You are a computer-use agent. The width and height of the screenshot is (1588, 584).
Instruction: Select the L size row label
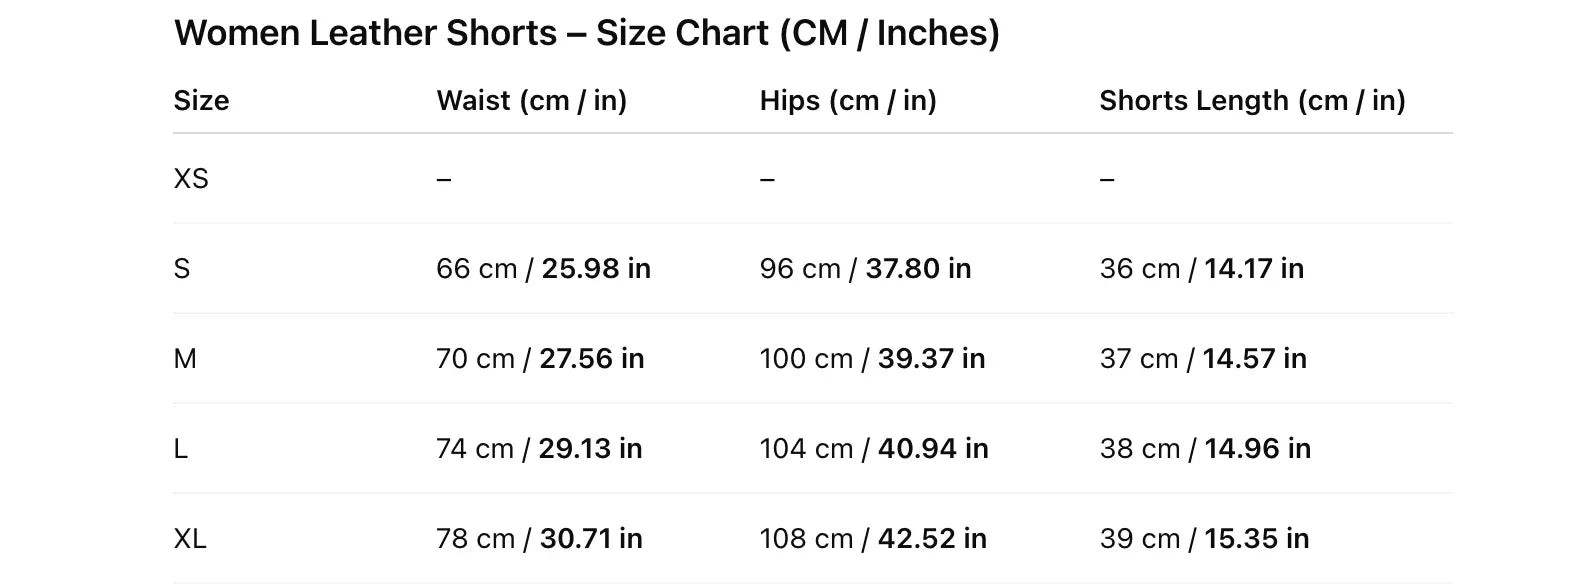[181, 449]
